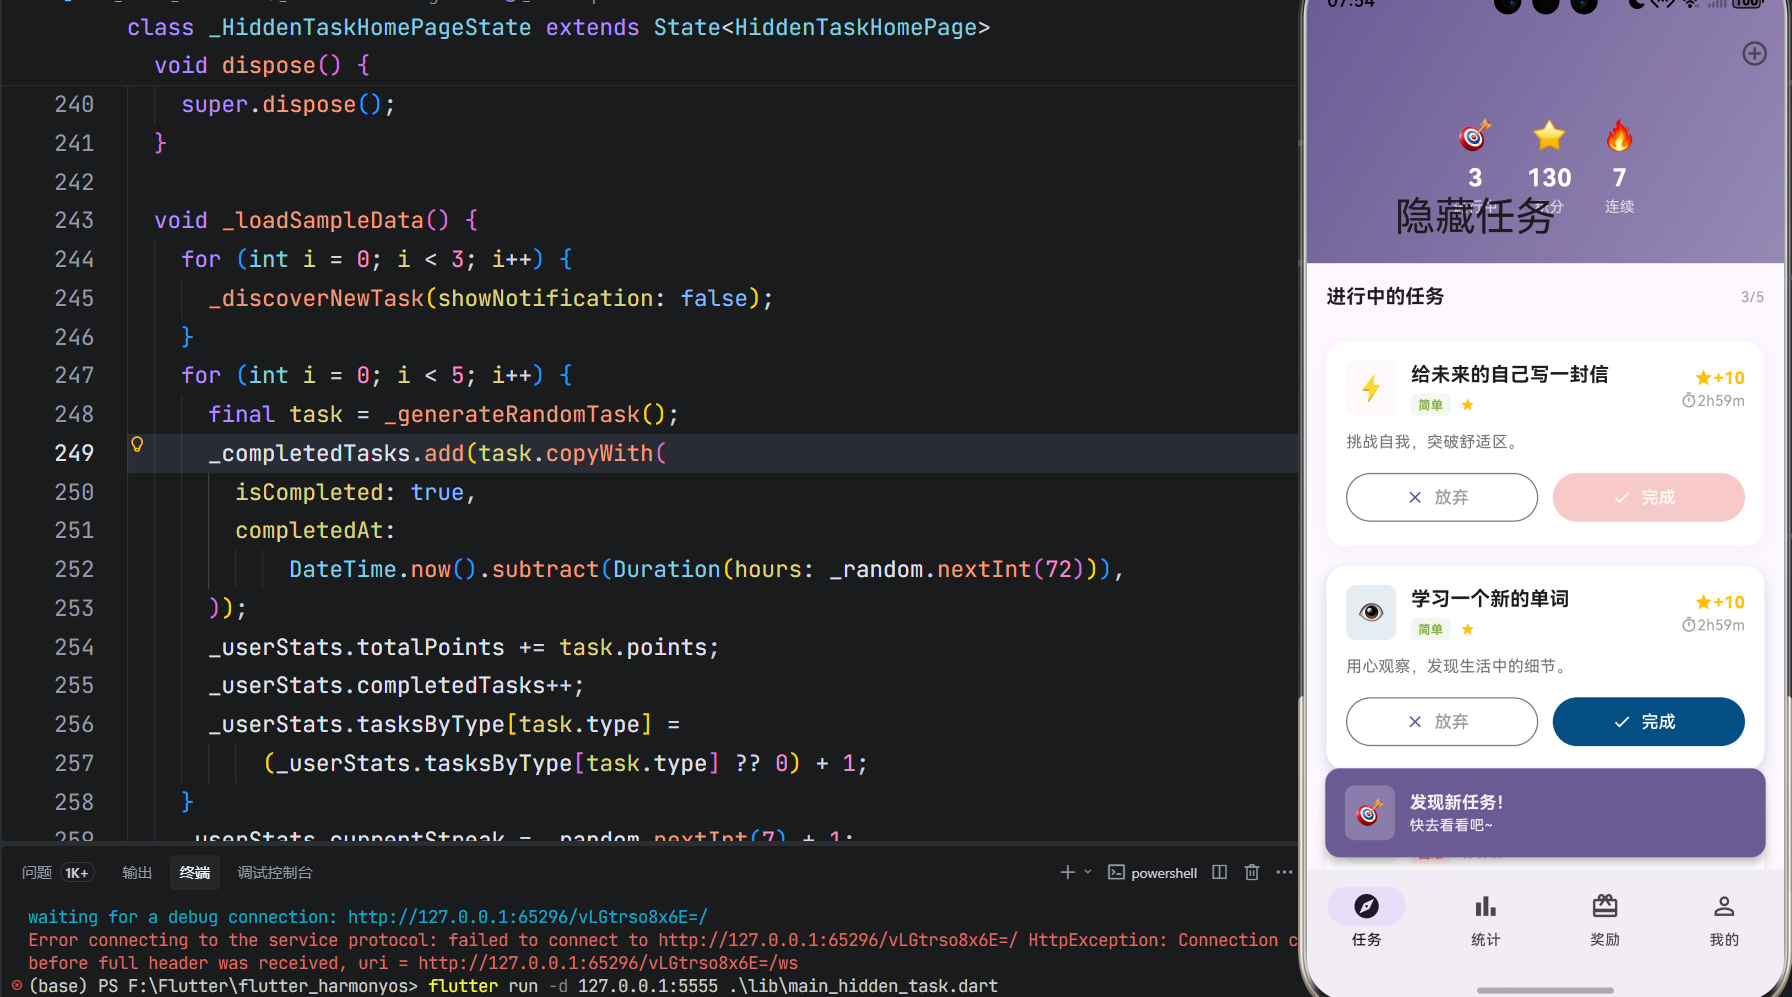Click the kill terminal trash icon
The width and height of the screenshot is (1792, 997).
(1251, 872)
